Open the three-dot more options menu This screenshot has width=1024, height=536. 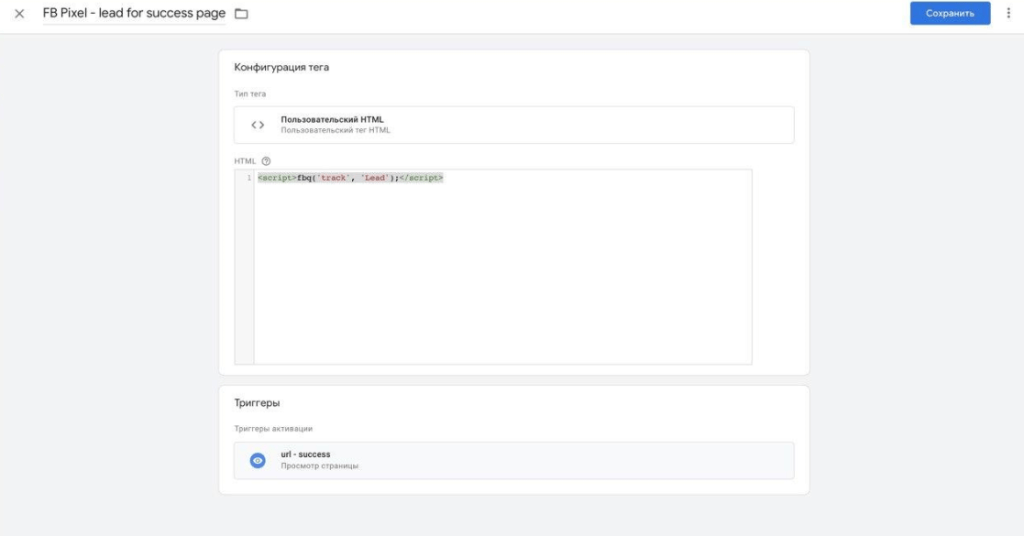tap(1008, 13)
